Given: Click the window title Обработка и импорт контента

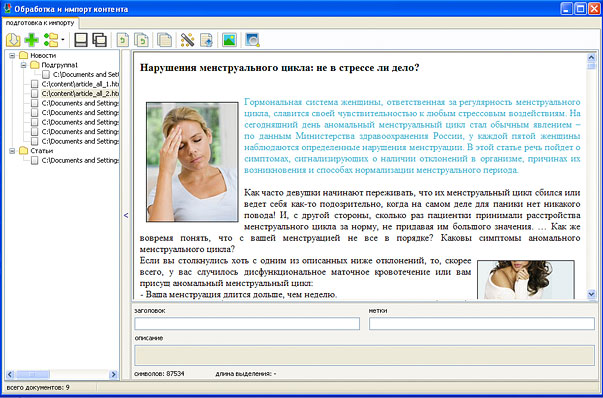Looking at the screenshot, I should click(x=72, y=9).
